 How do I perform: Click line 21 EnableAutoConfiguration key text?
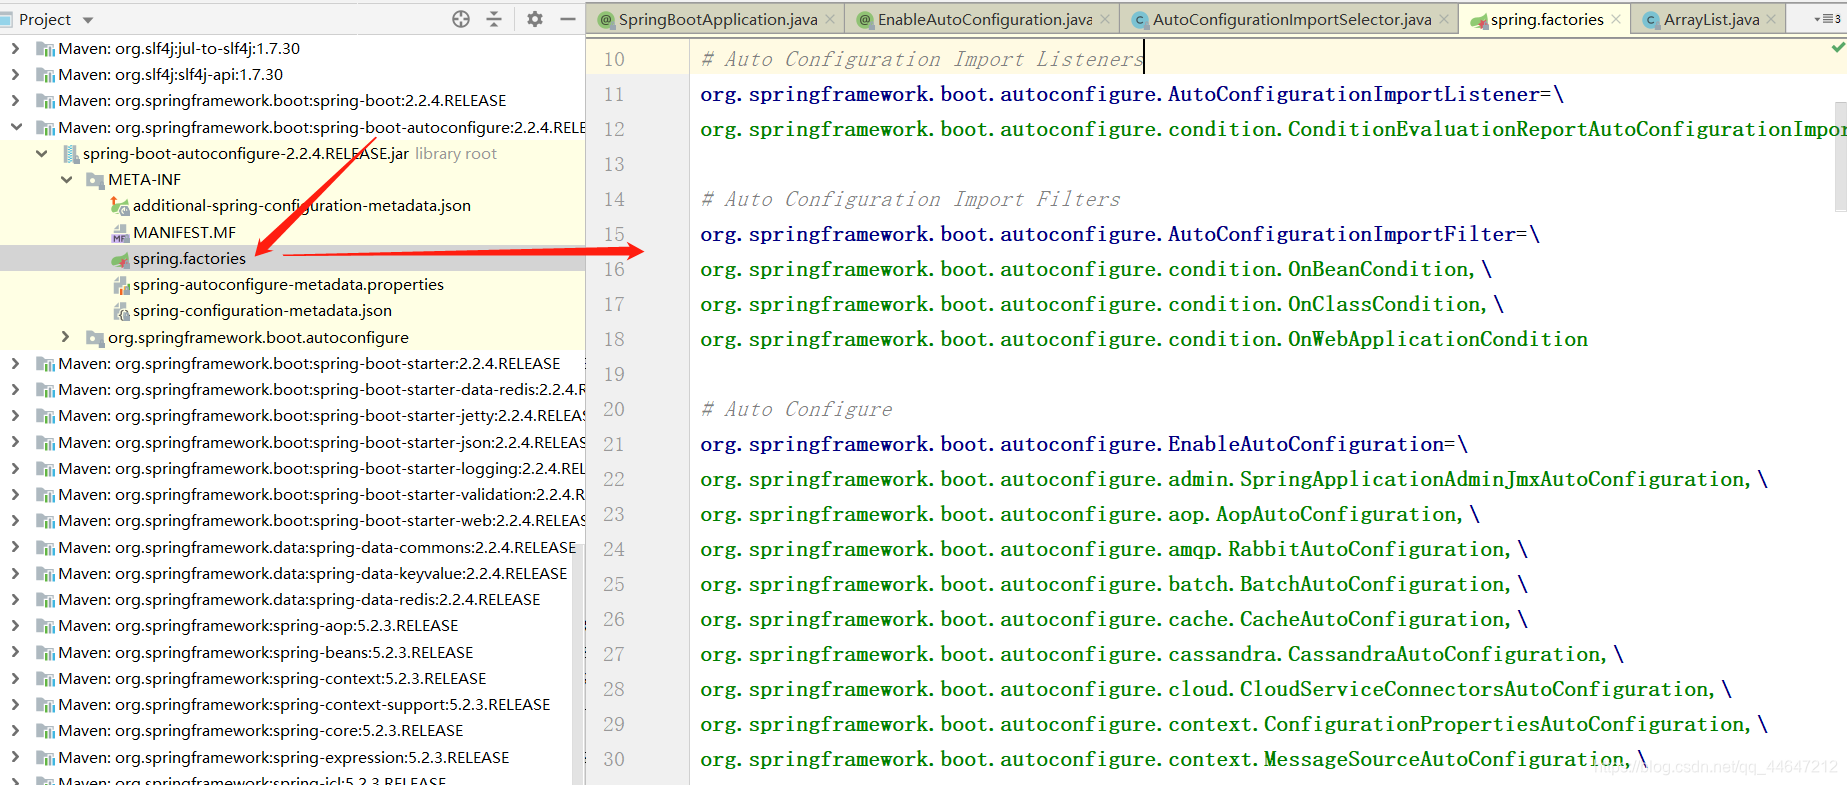[x=1072, y=444]
